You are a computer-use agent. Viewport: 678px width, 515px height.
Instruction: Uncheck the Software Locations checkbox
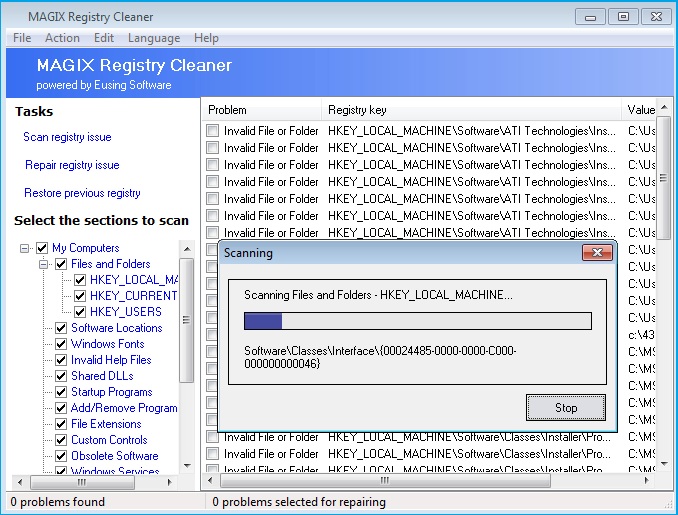61,328
